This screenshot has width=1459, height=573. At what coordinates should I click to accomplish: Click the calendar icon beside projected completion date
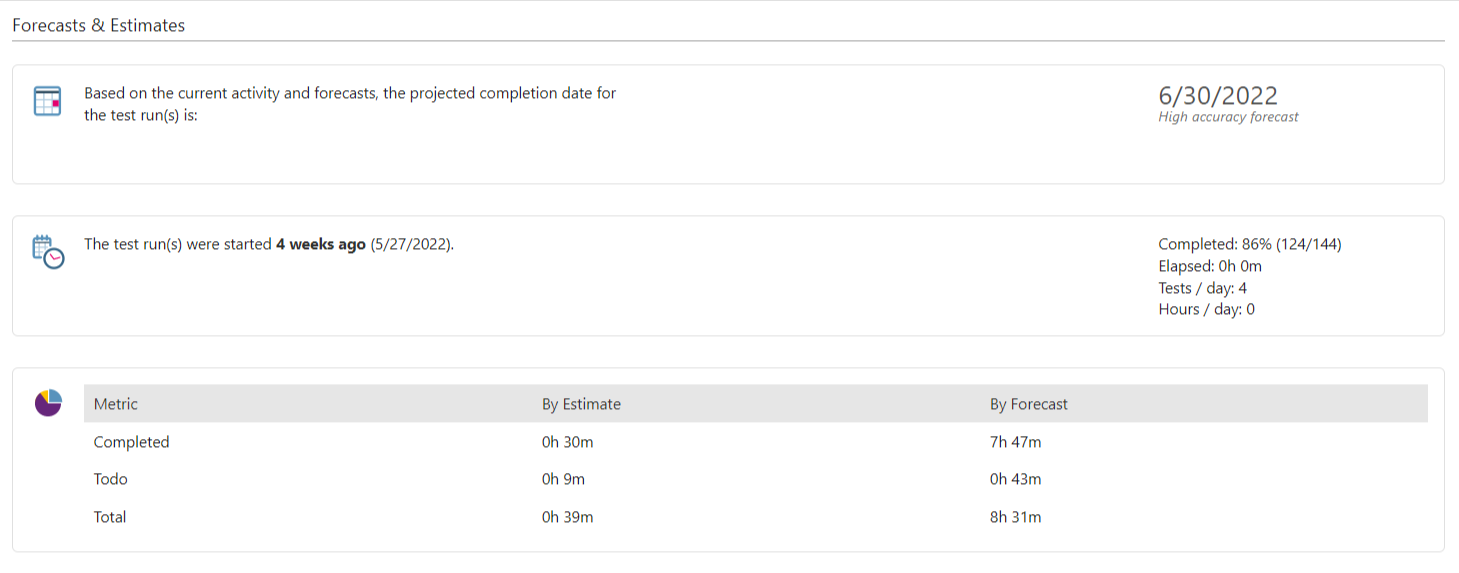[x=48, y=101]
